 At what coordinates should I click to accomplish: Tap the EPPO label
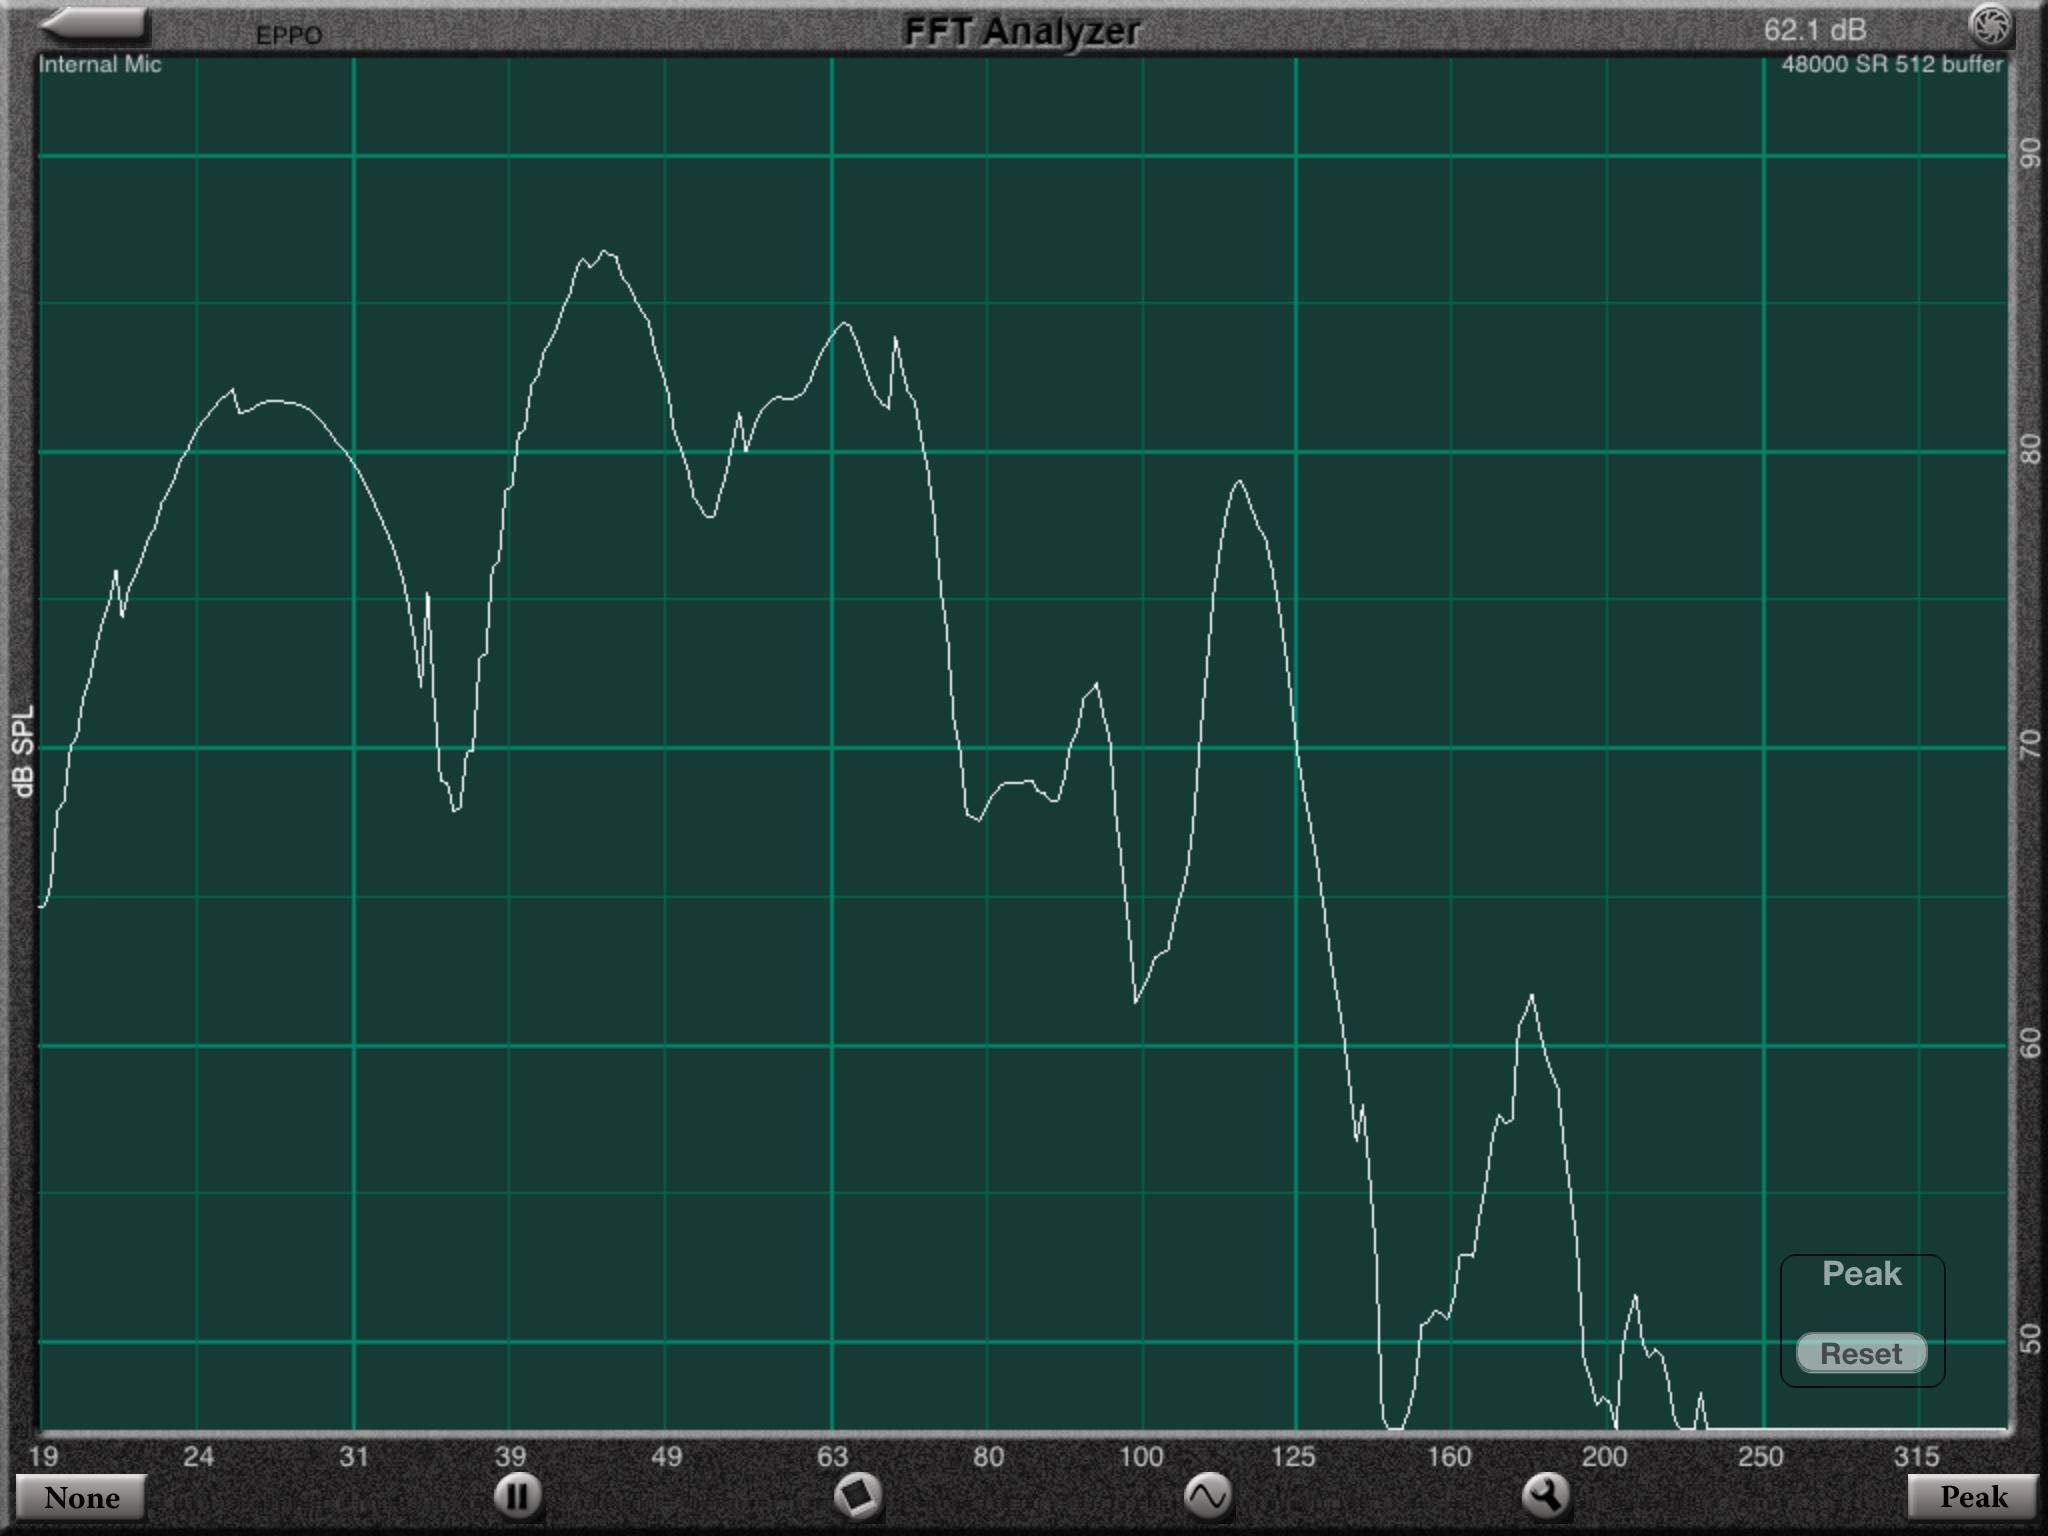(x=289, y=36)
